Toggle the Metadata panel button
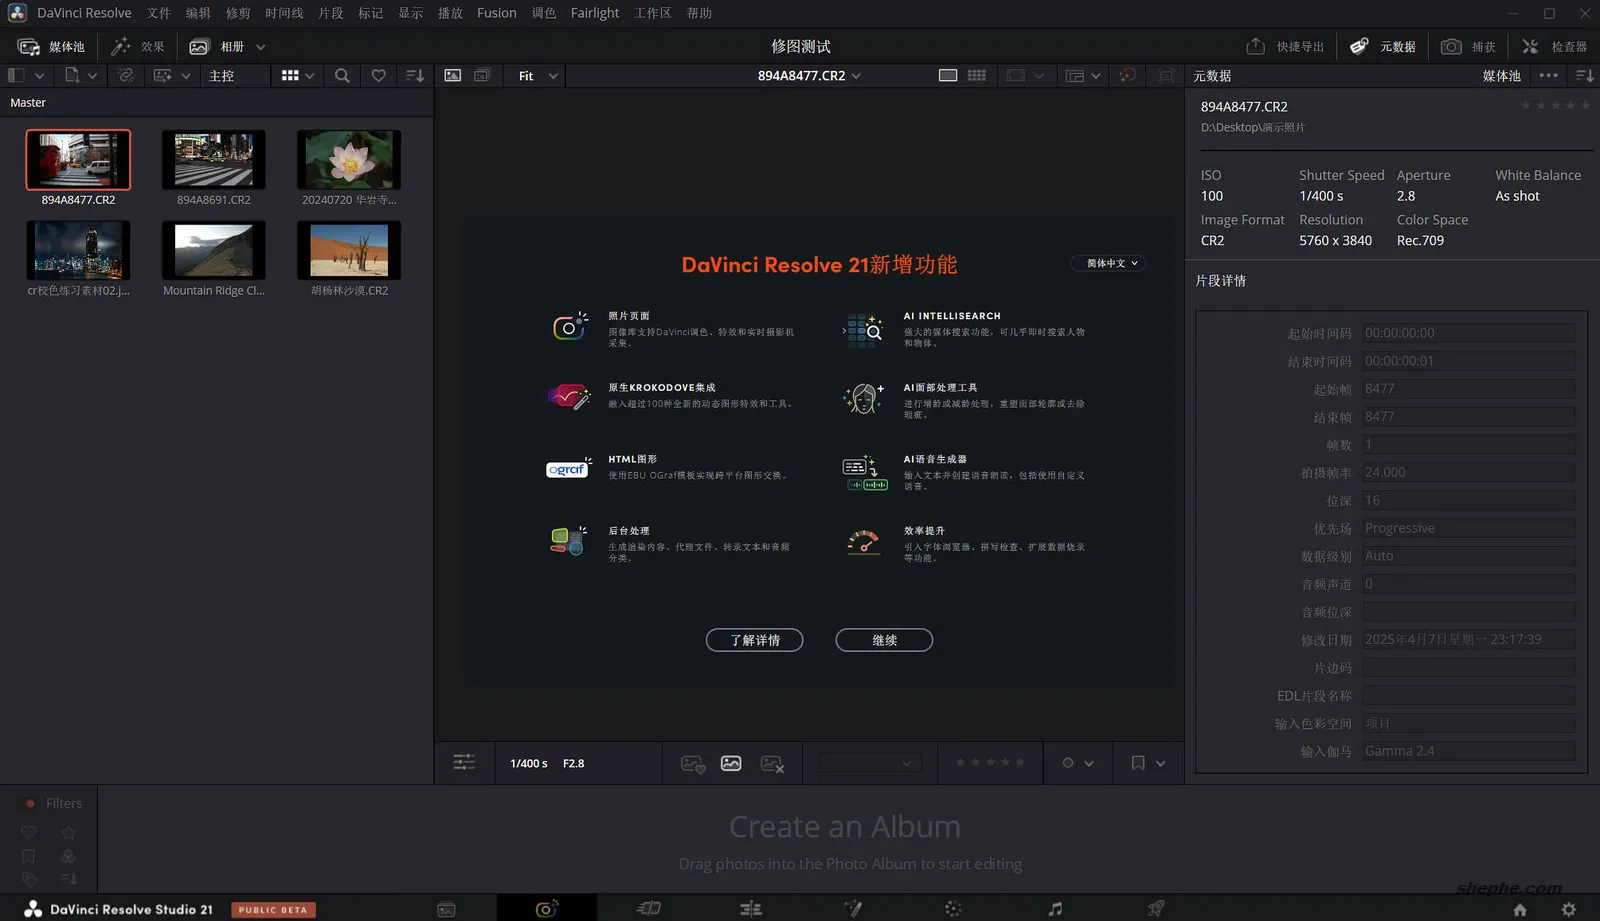The image size is (1600, 921). [1383, 46]
